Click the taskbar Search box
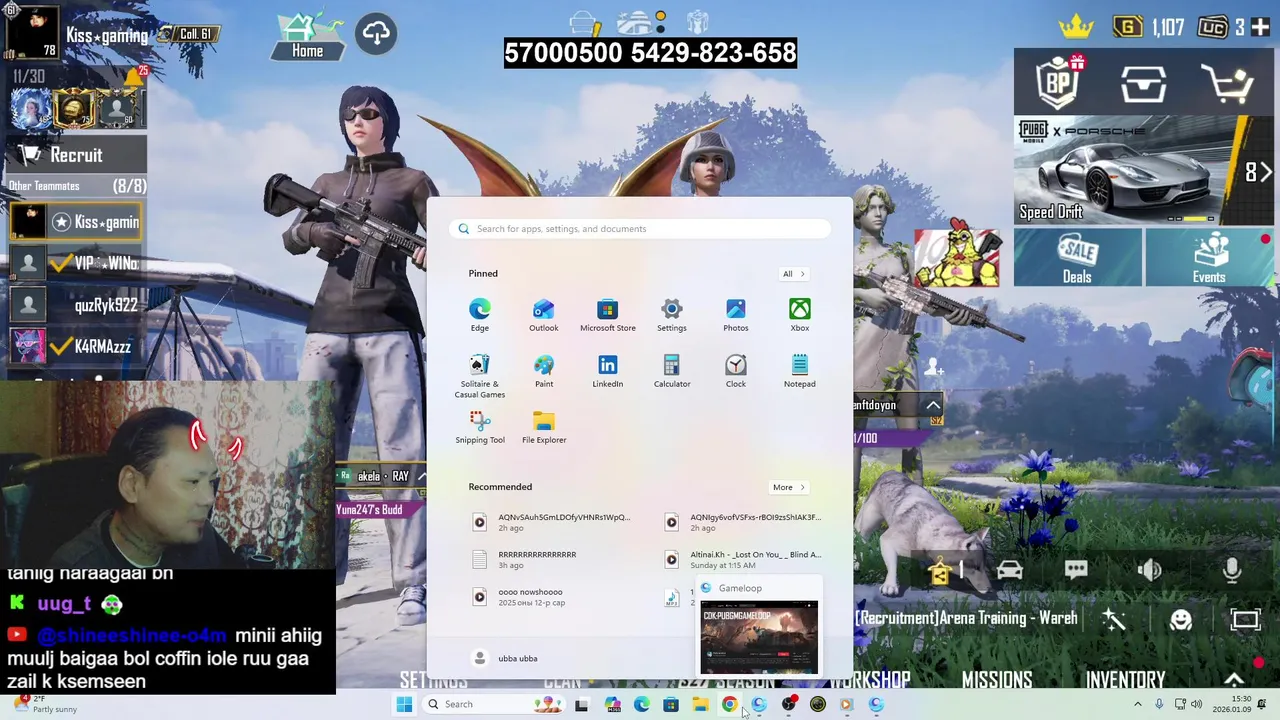 pos(493,704)
